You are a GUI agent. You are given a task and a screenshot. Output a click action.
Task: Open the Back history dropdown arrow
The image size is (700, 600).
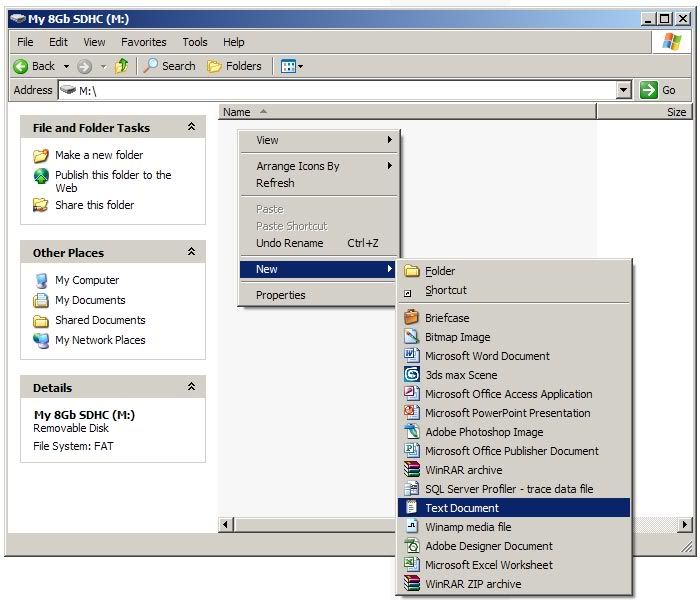point(67,67)
